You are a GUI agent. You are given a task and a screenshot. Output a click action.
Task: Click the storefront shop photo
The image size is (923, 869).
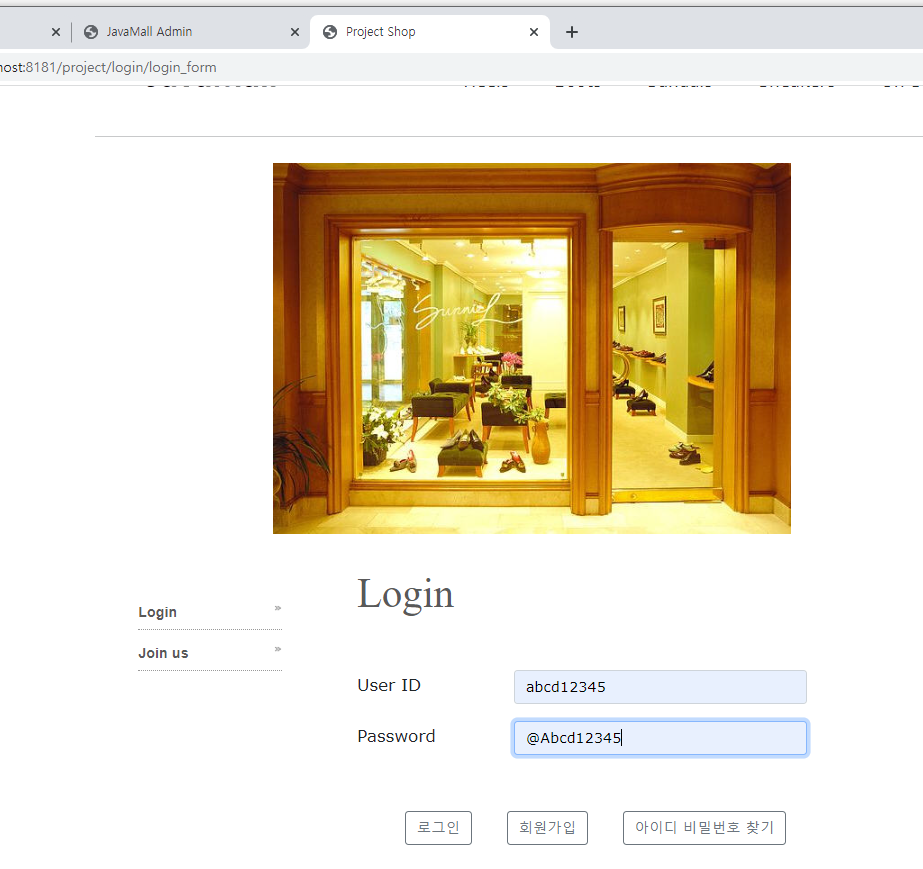[531, 348]
